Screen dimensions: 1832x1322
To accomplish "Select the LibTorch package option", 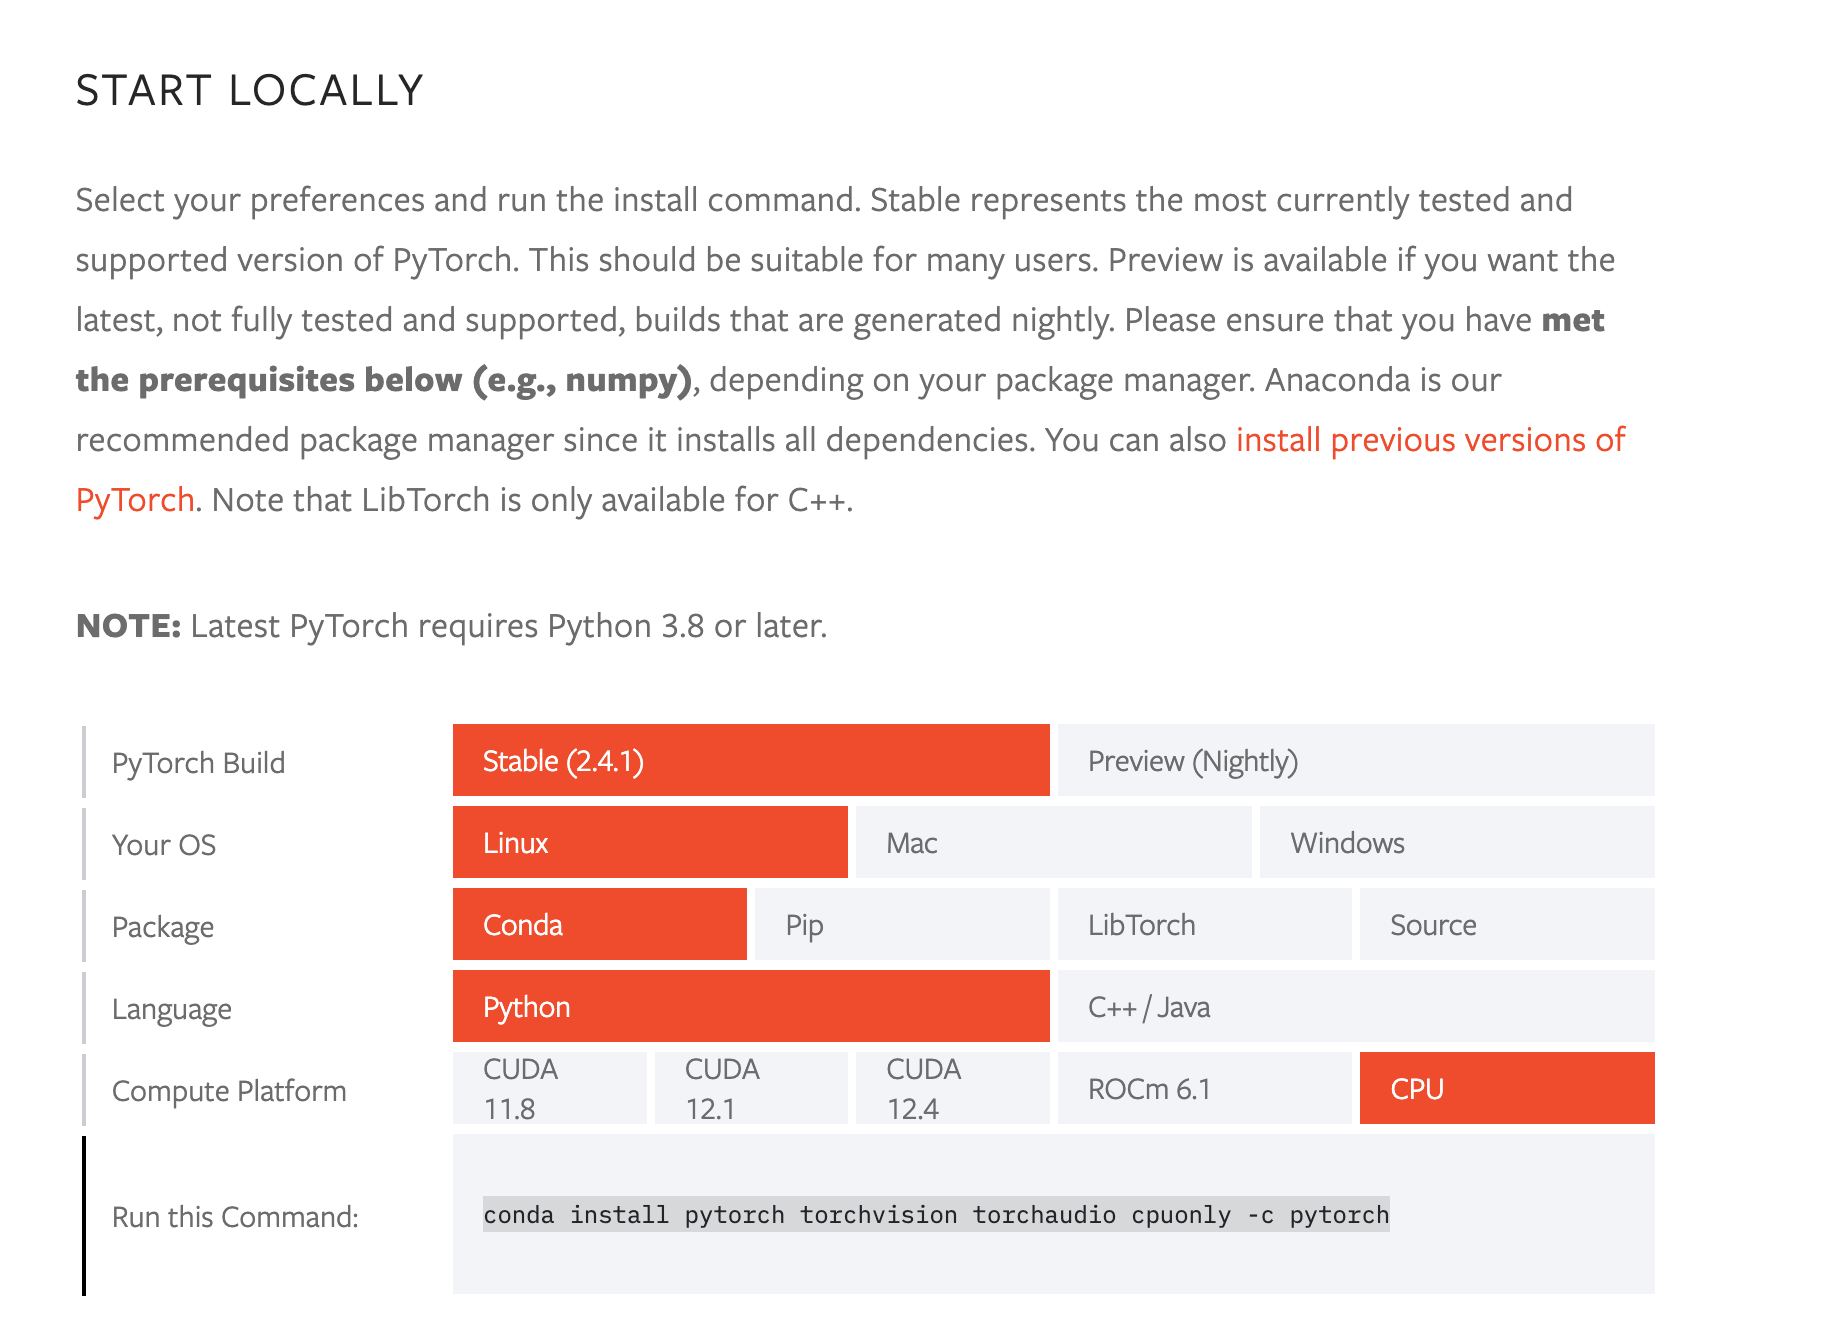I will [x=1205, y=924].
